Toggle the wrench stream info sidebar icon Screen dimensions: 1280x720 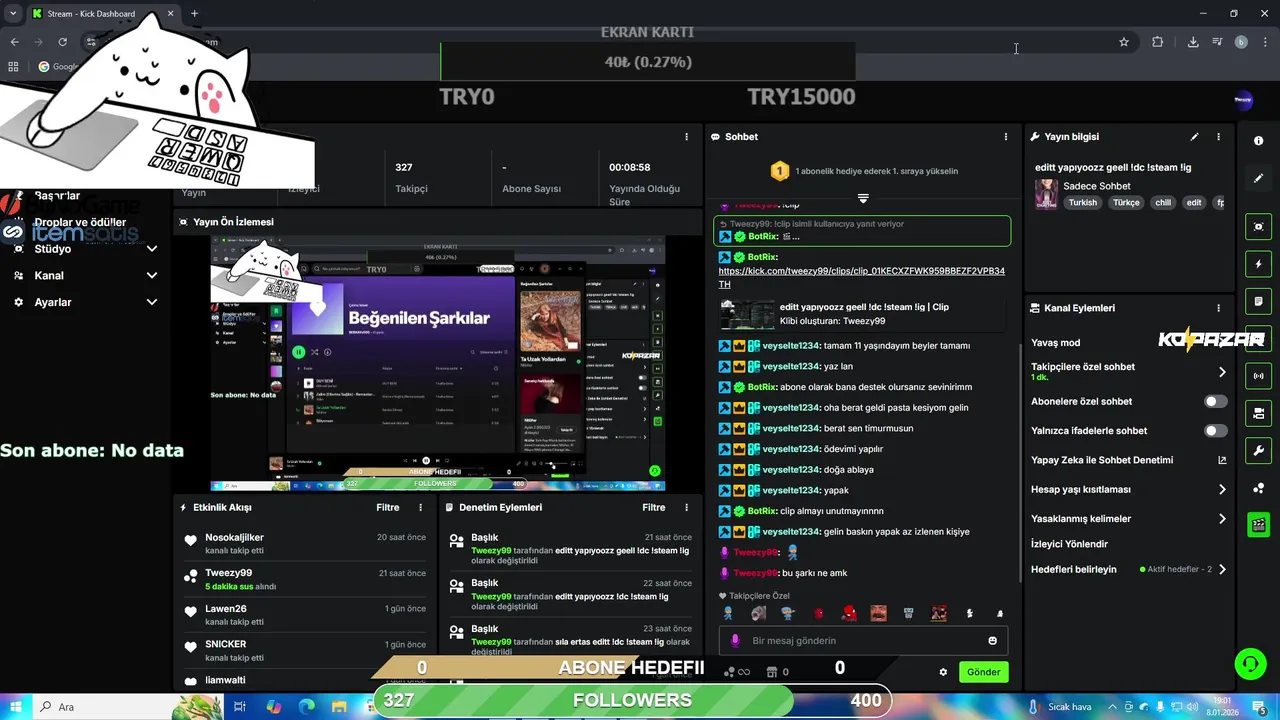tap(1258, 450)
